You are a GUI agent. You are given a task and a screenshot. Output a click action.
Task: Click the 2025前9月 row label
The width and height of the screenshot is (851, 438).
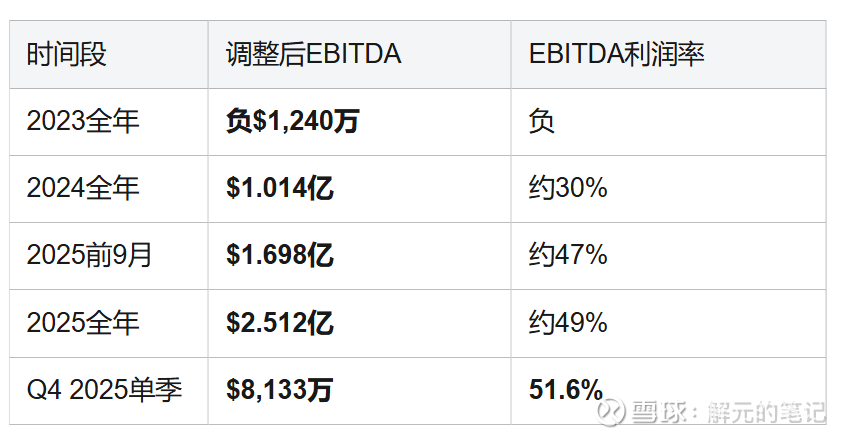[90, 255]
